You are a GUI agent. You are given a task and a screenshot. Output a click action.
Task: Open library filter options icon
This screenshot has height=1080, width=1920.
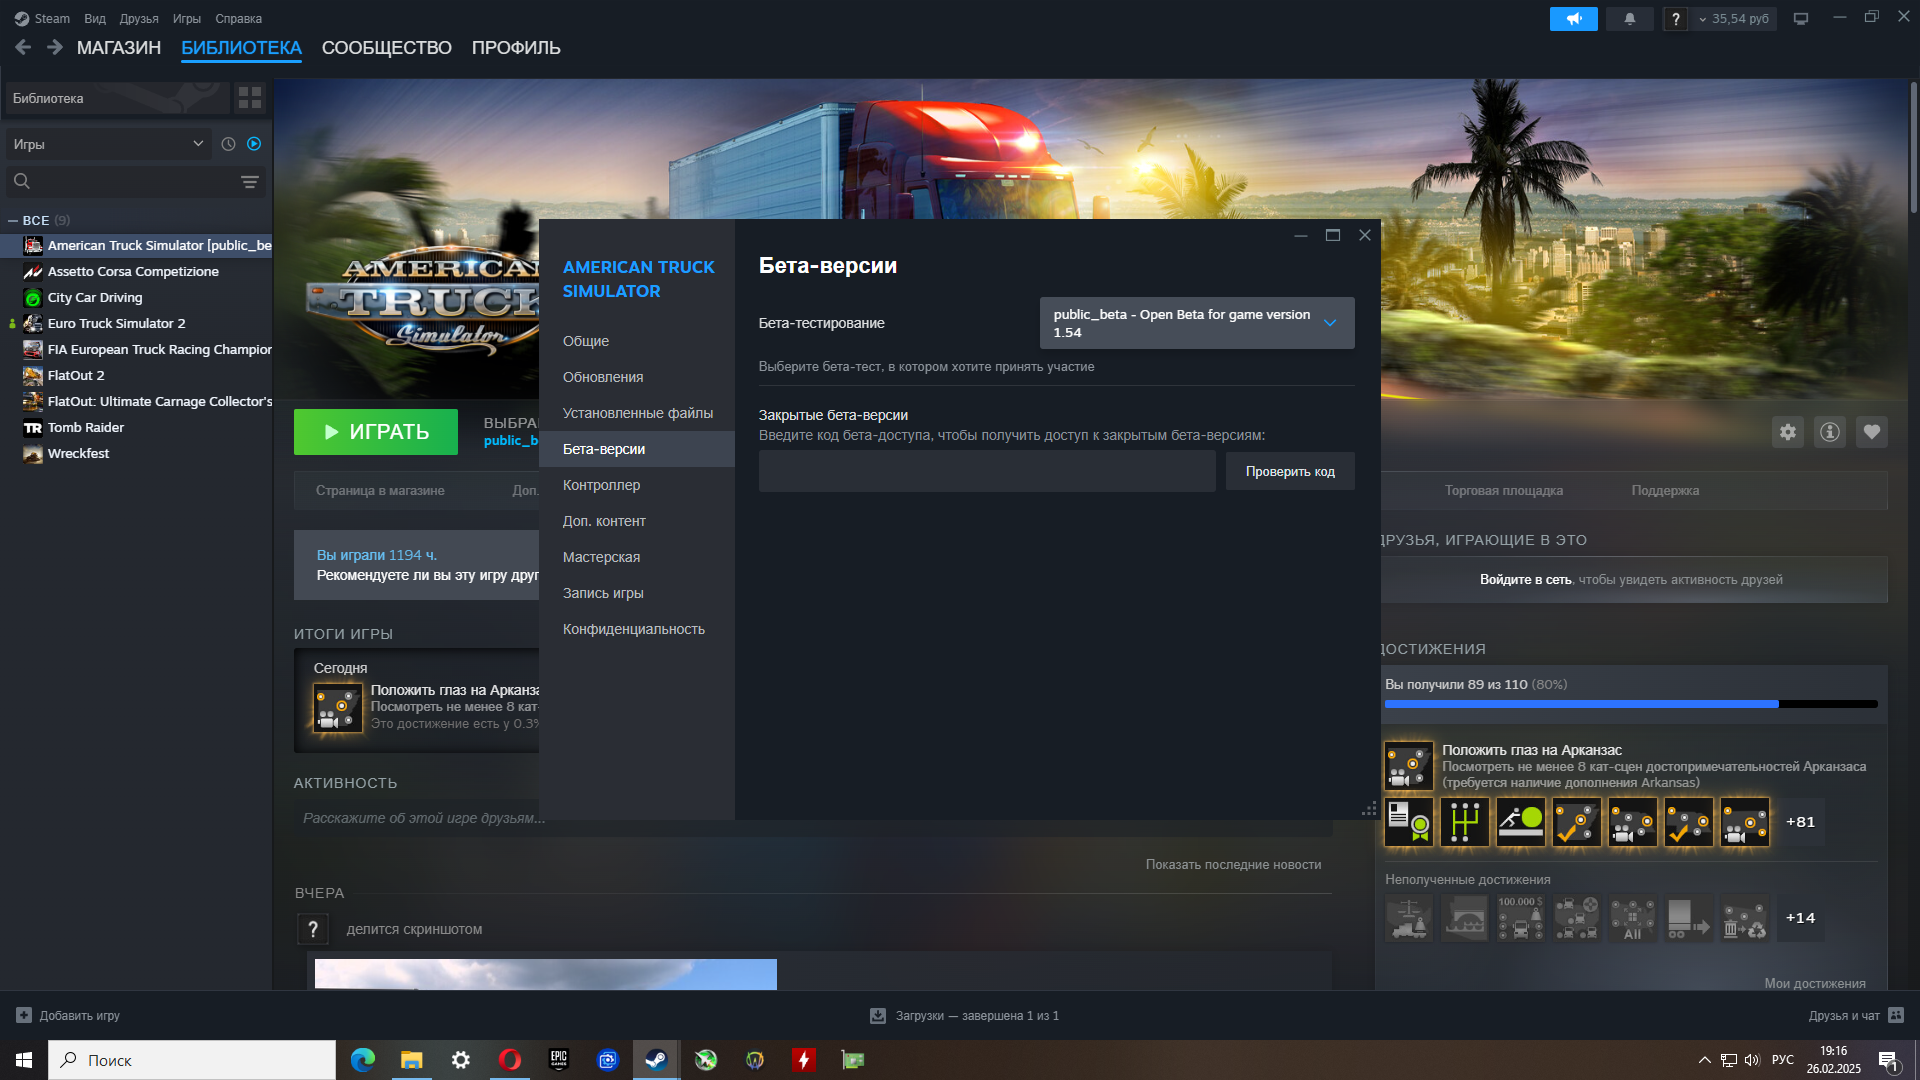click(249, 182)
